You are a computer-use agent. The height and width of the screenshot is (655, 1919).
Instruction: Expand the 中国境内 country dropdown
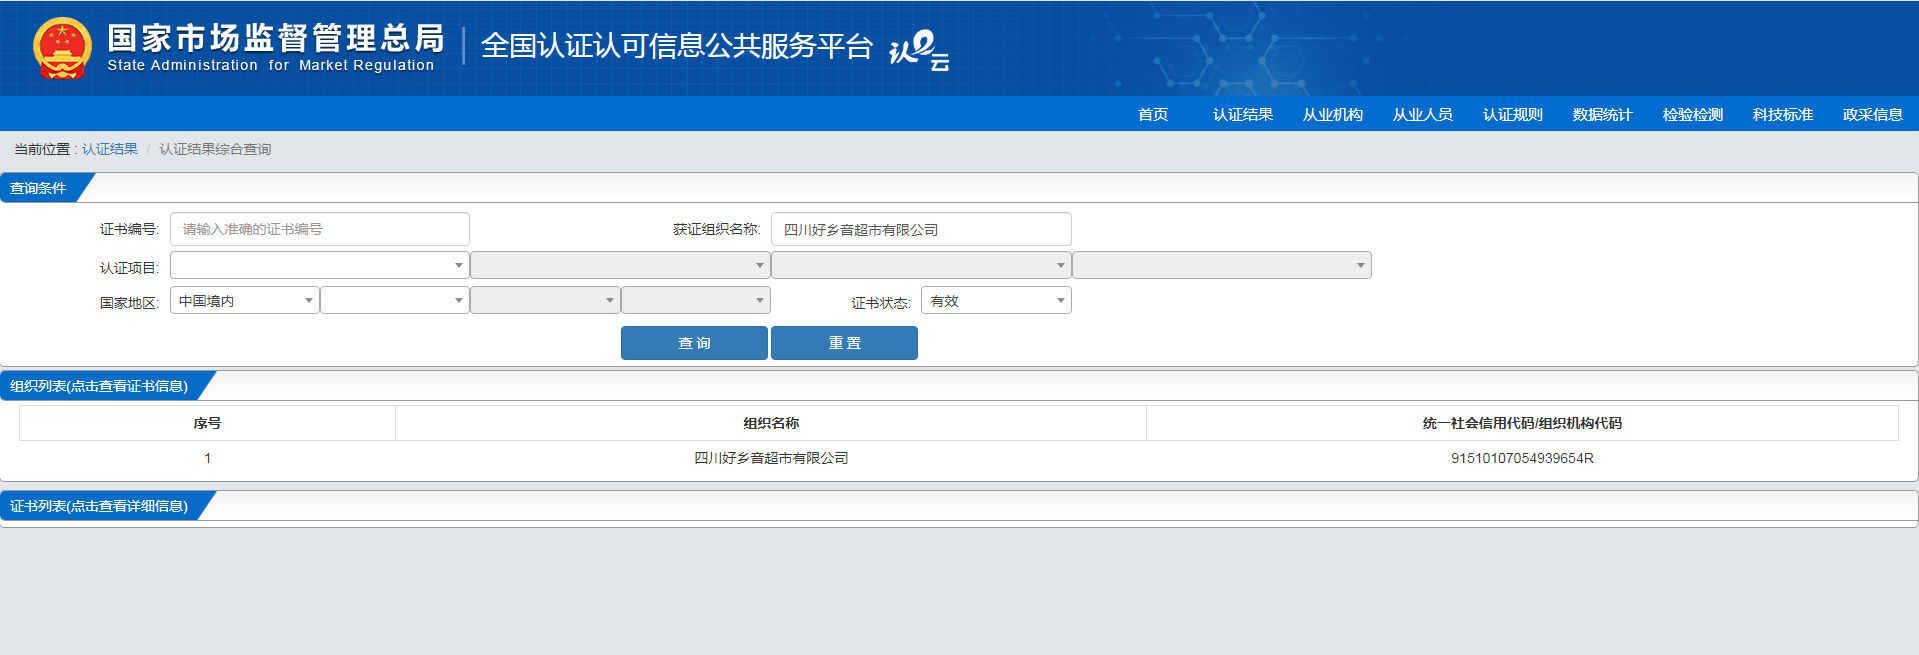pos(245,300)
